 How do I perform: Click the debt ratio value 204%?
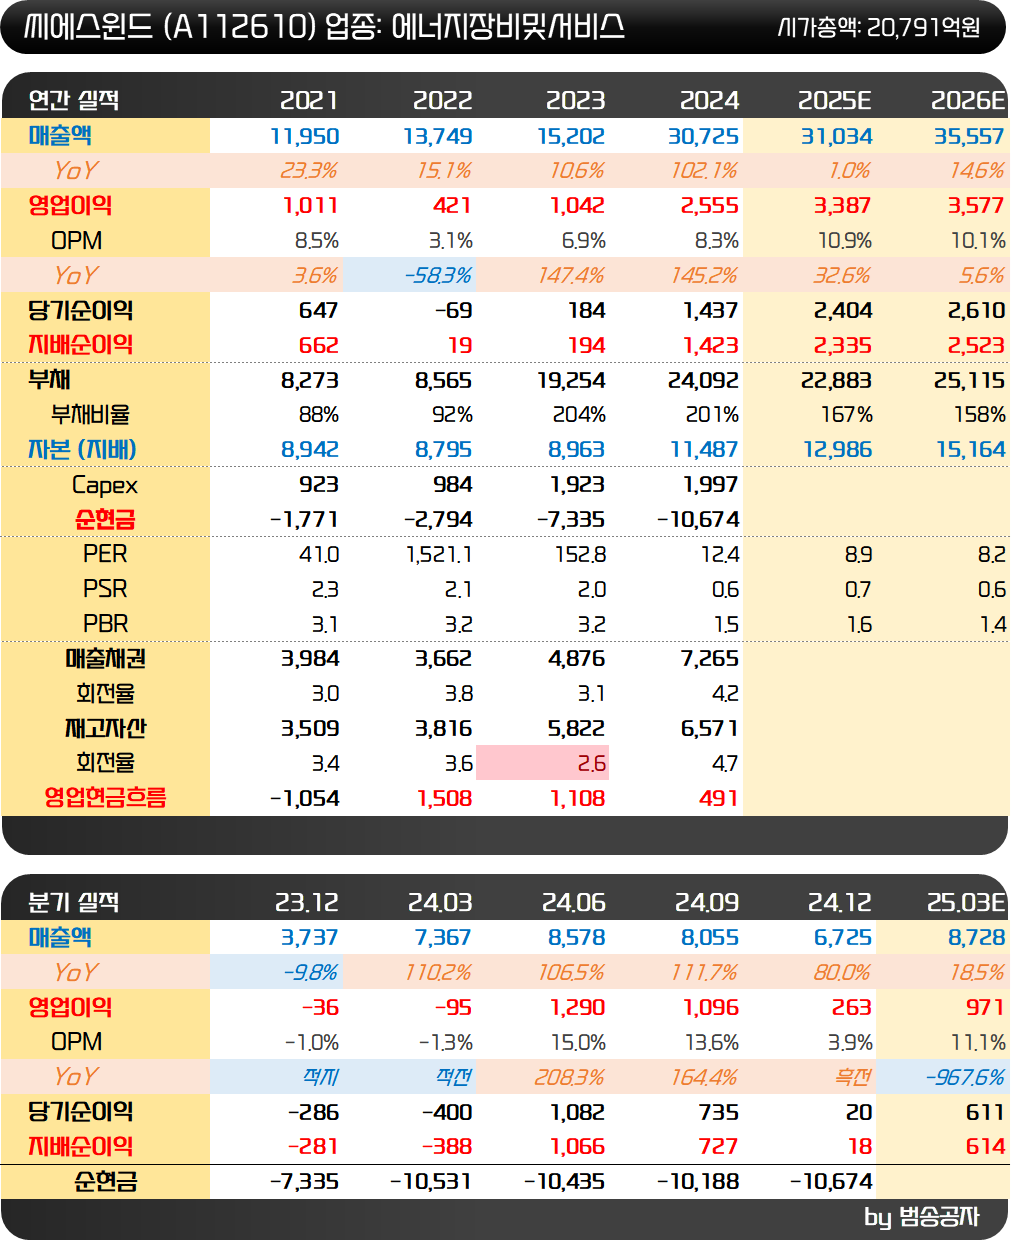click(x=579, y=414)
